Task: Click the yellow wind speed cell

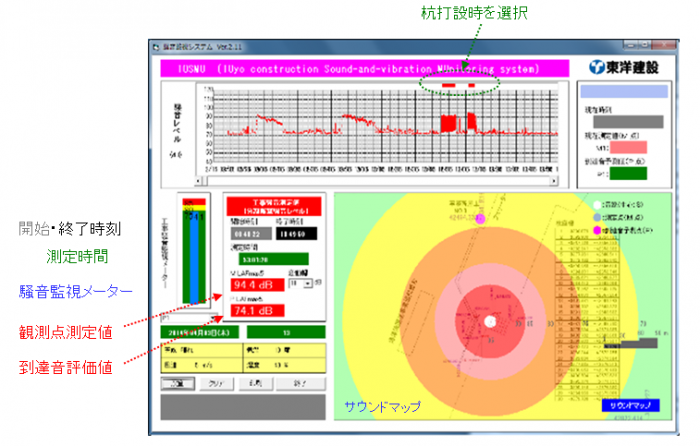Action: coord(202,365)
